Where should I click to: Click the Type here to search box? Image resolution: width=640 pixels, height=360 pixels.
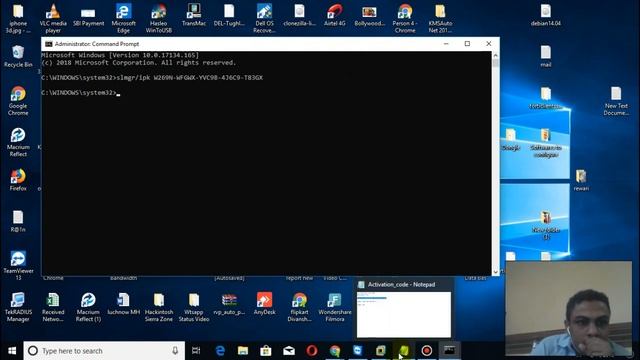pos(104,351)
